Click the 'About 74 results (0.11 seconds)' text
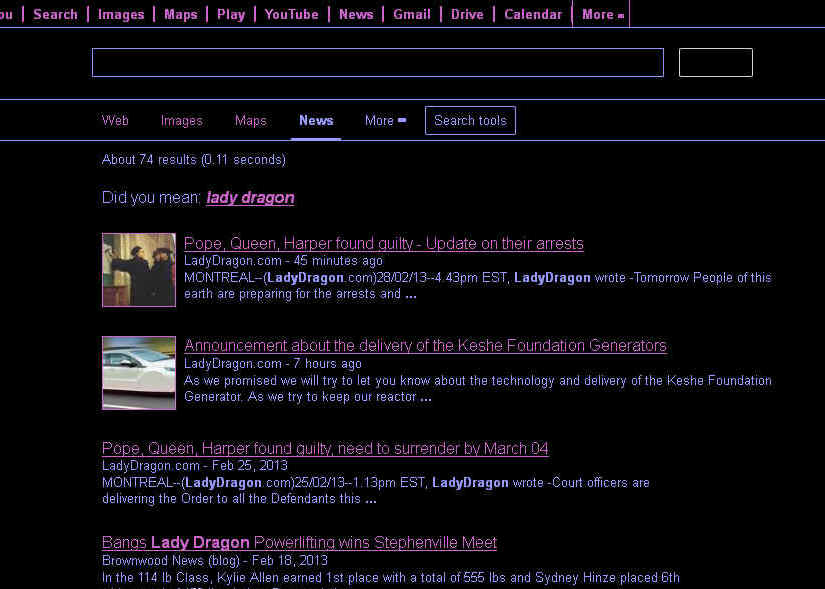825x589 pixels. 194,159
